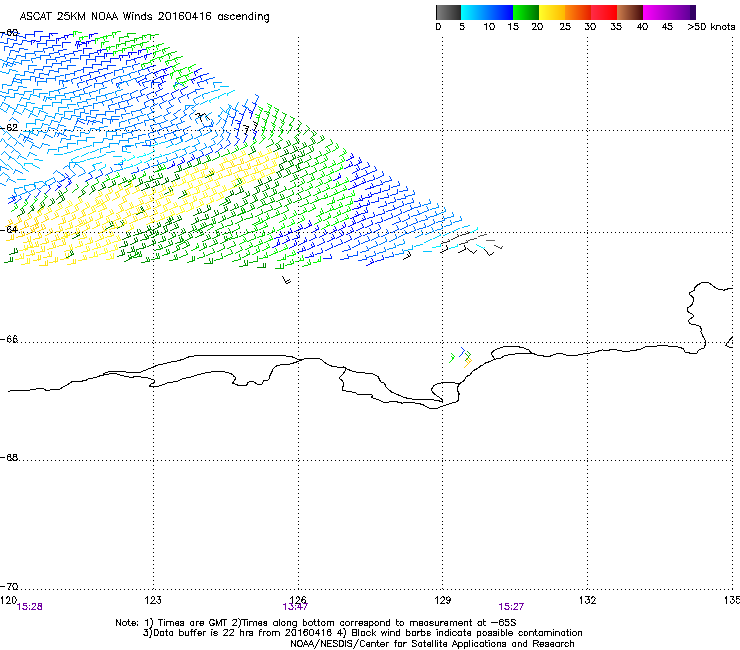This screenshot has height=650, width=740.
Task: Click the '>50 knots' legend label
Action: (711, 27)
